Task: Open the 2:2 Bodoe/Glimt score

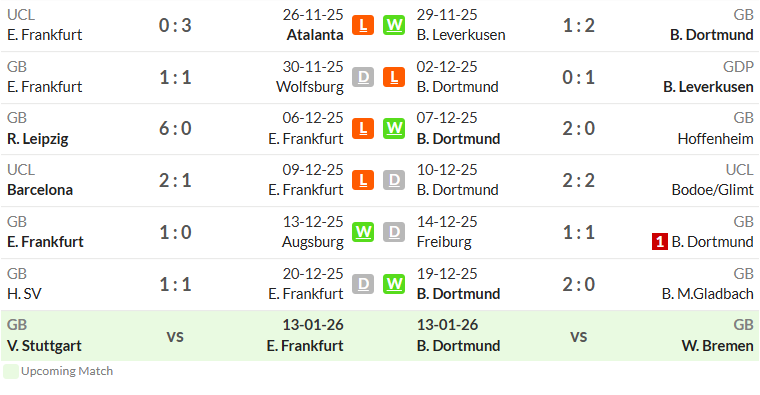Action: click(578, 180)
